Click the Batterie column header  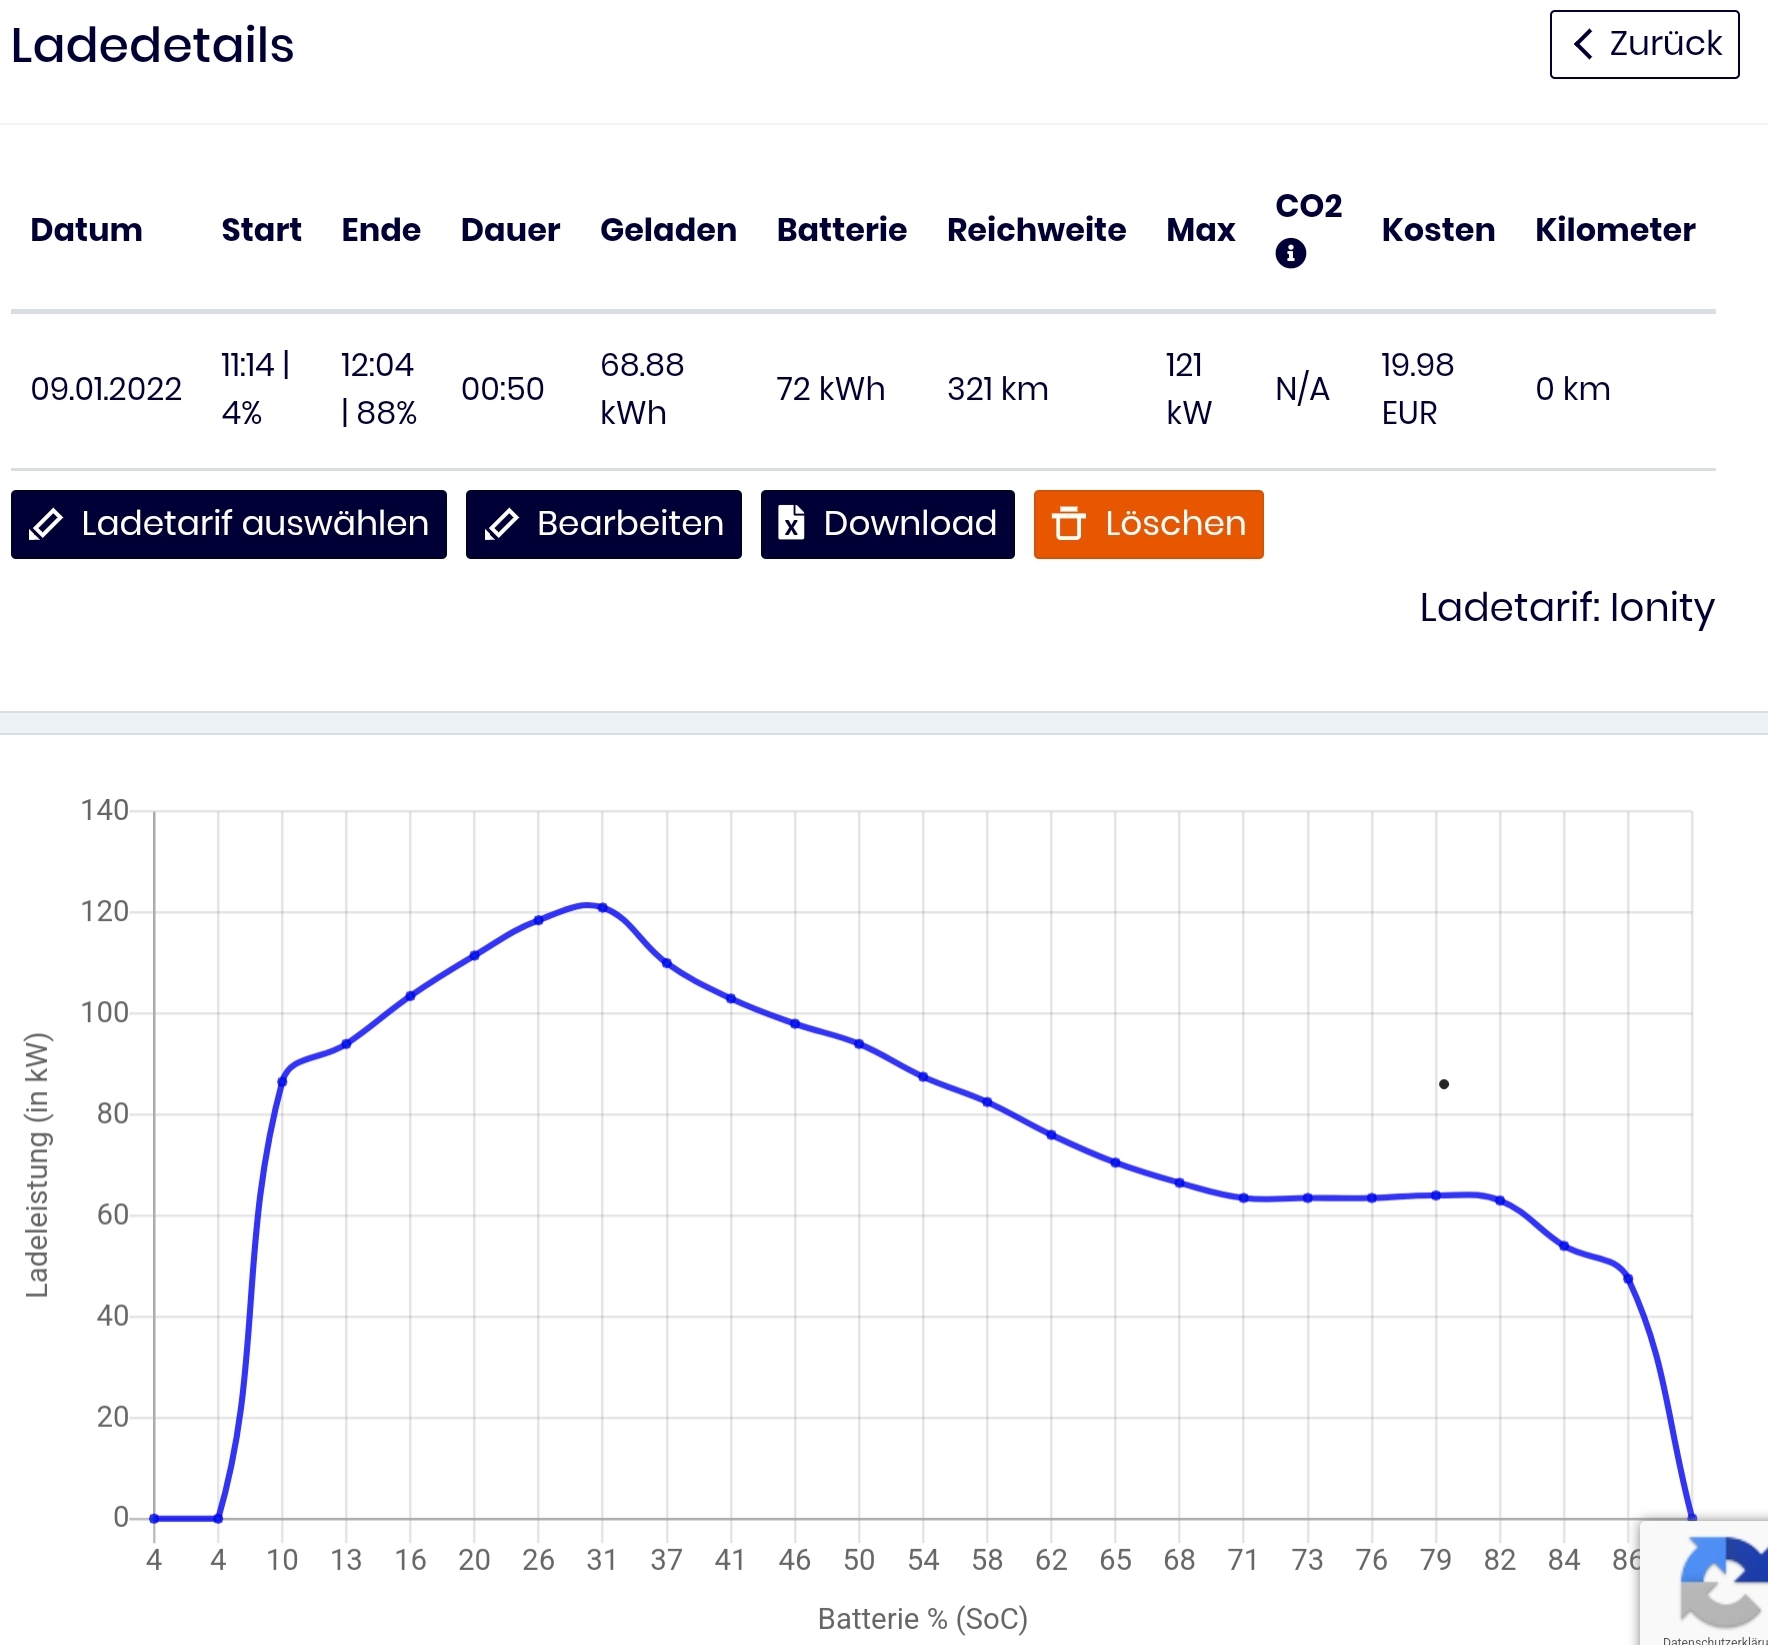(x=842, y=230)
